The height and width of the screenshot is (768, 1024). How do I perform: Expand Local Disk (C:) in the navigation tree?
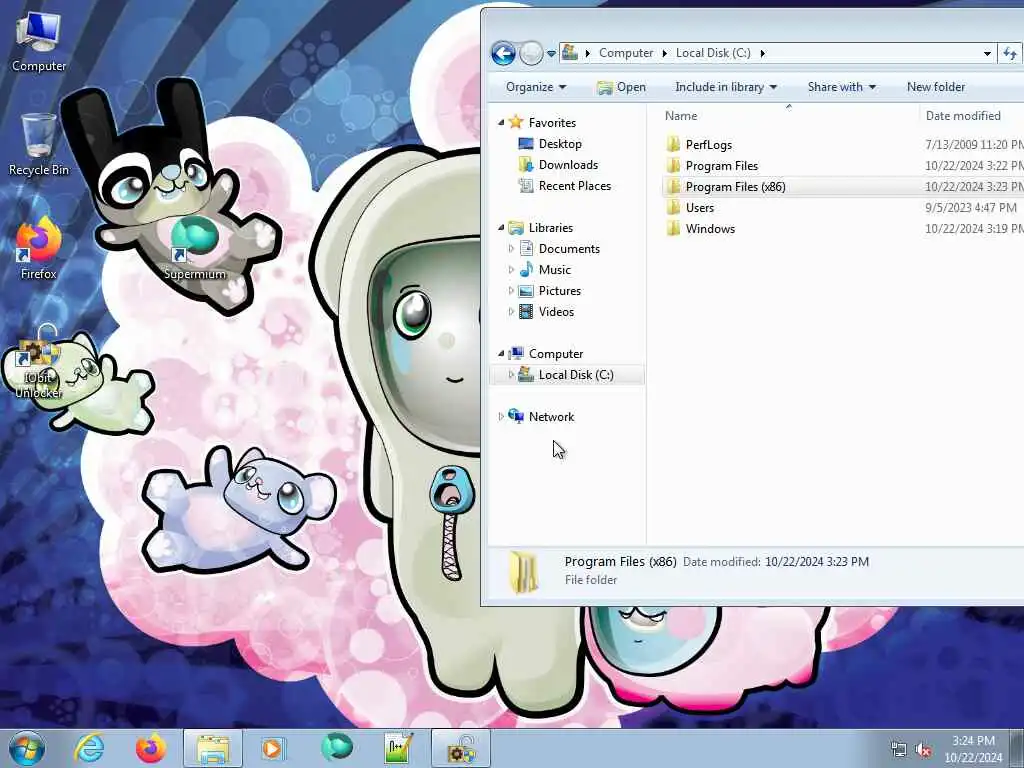pyautogui.click(x=511, y=375)
